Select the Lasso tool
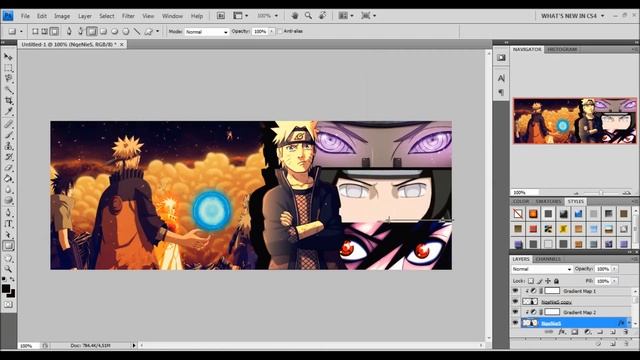Image resolution: width=640 pixels, height=360 pixels. [8, 78]
